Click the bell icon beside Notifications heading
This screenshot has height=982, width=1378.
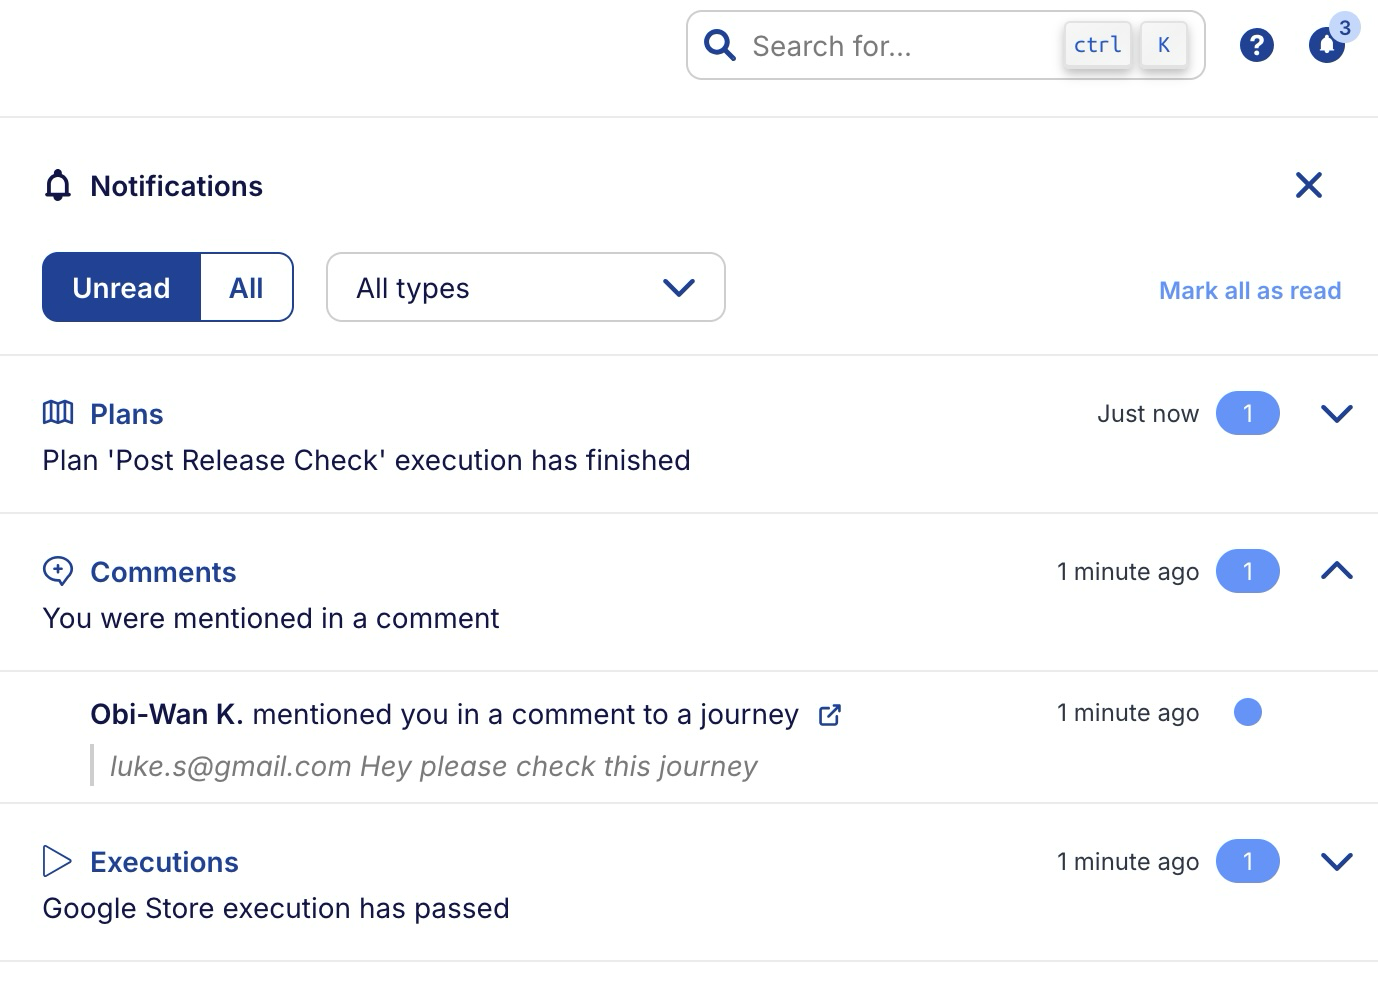click(x=58, y=185)
